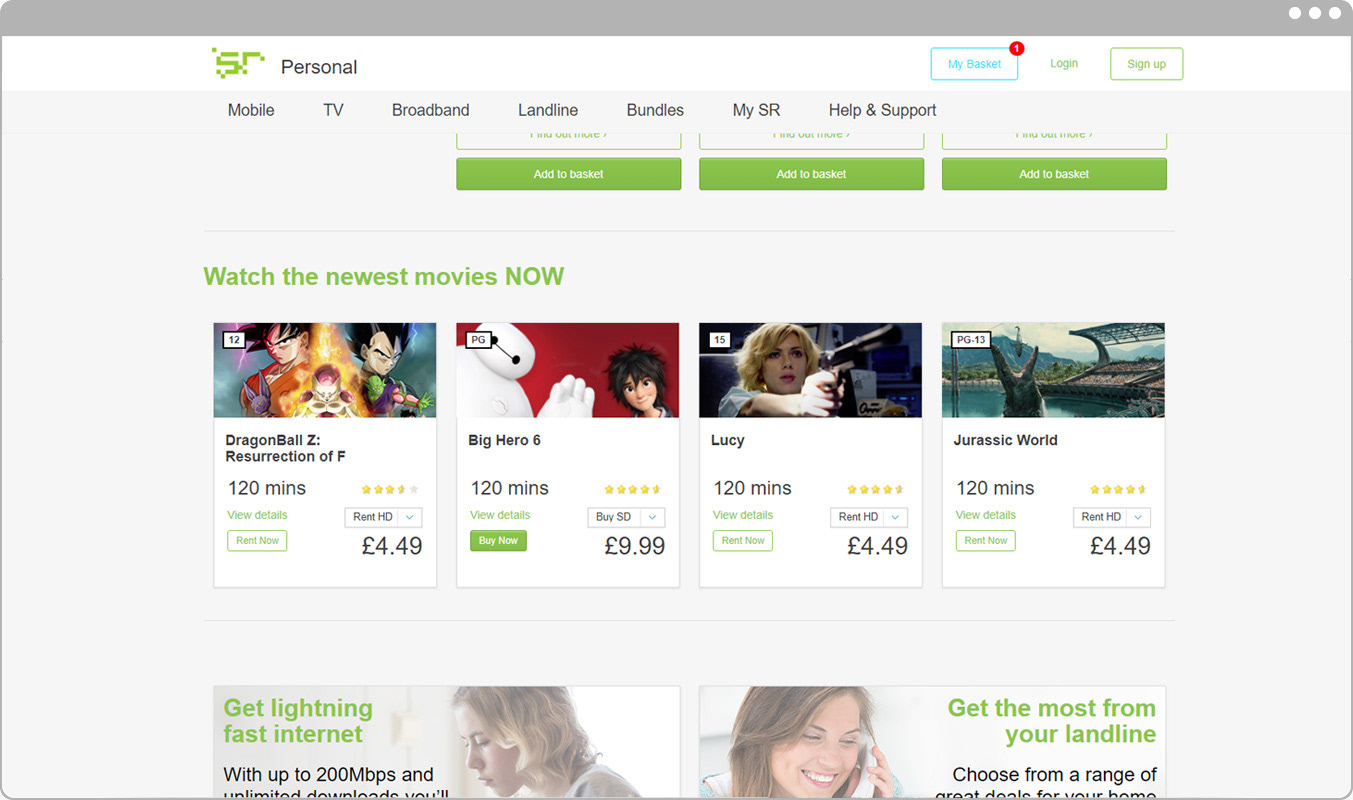Click the Sign up button

(x=1146, y=64)
